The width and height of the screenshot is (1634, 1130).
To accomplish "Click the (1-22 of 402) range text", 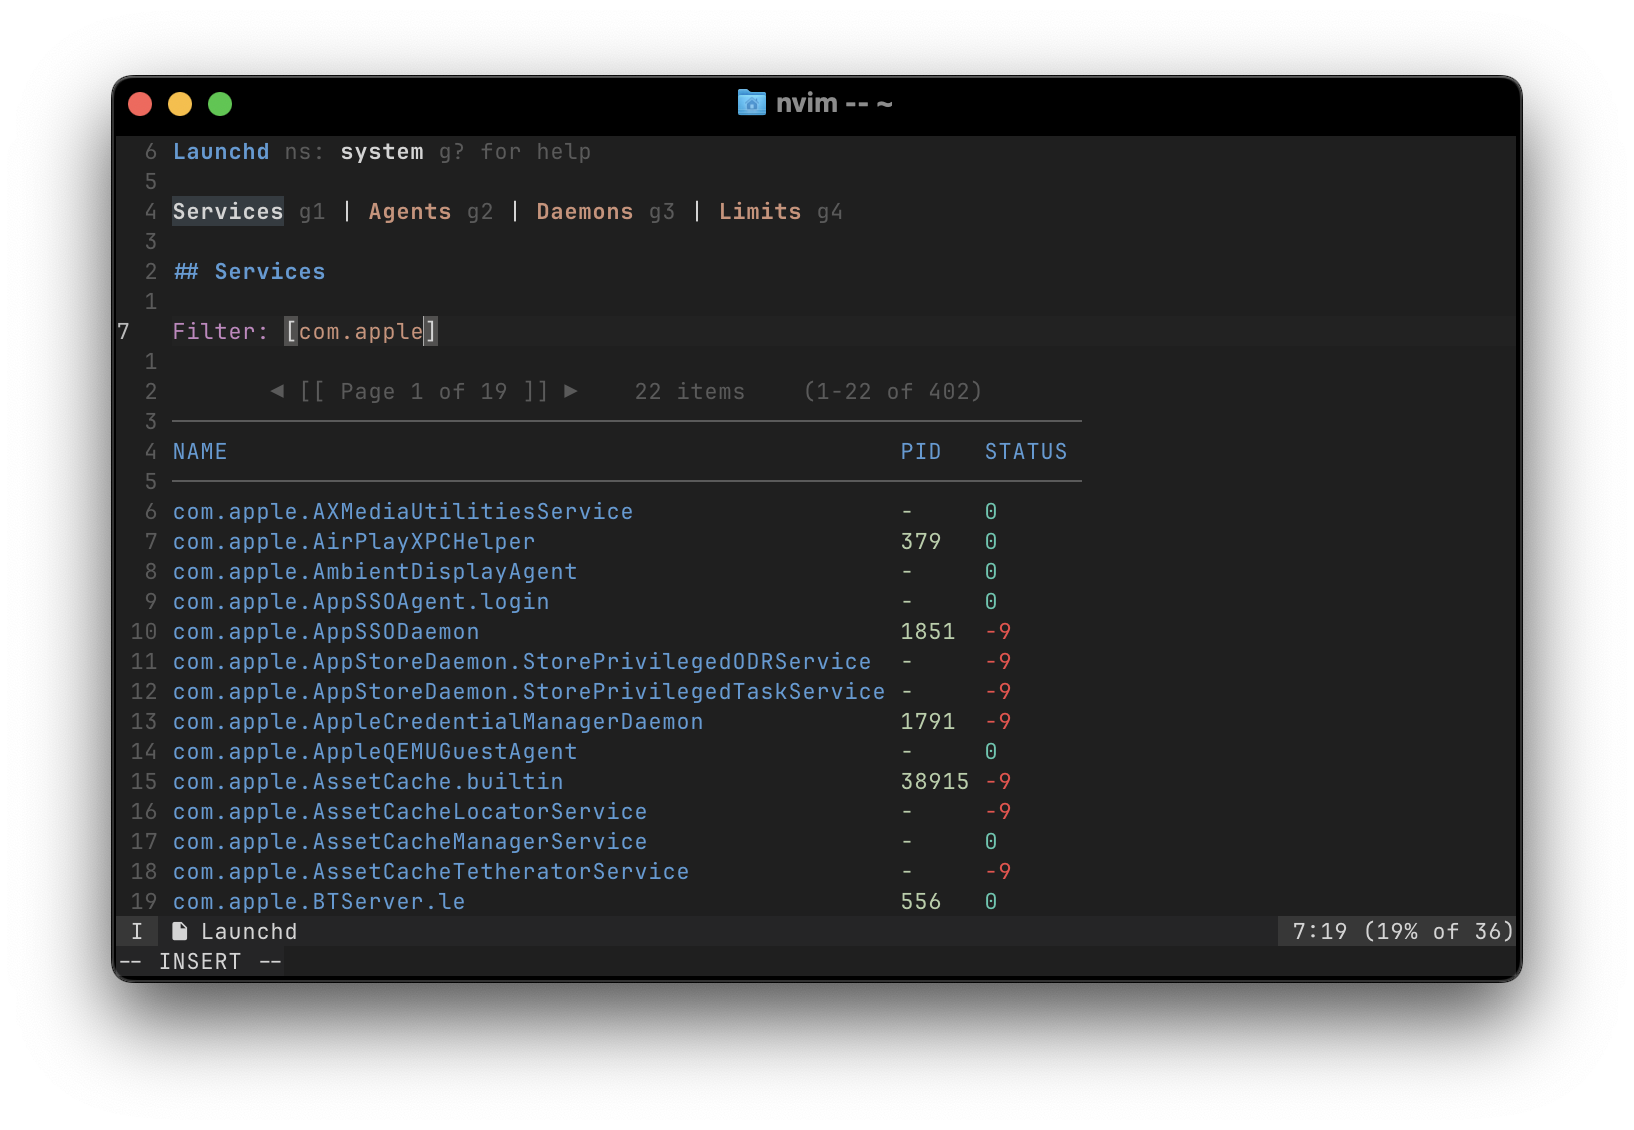I will click(x=893, y=391).
